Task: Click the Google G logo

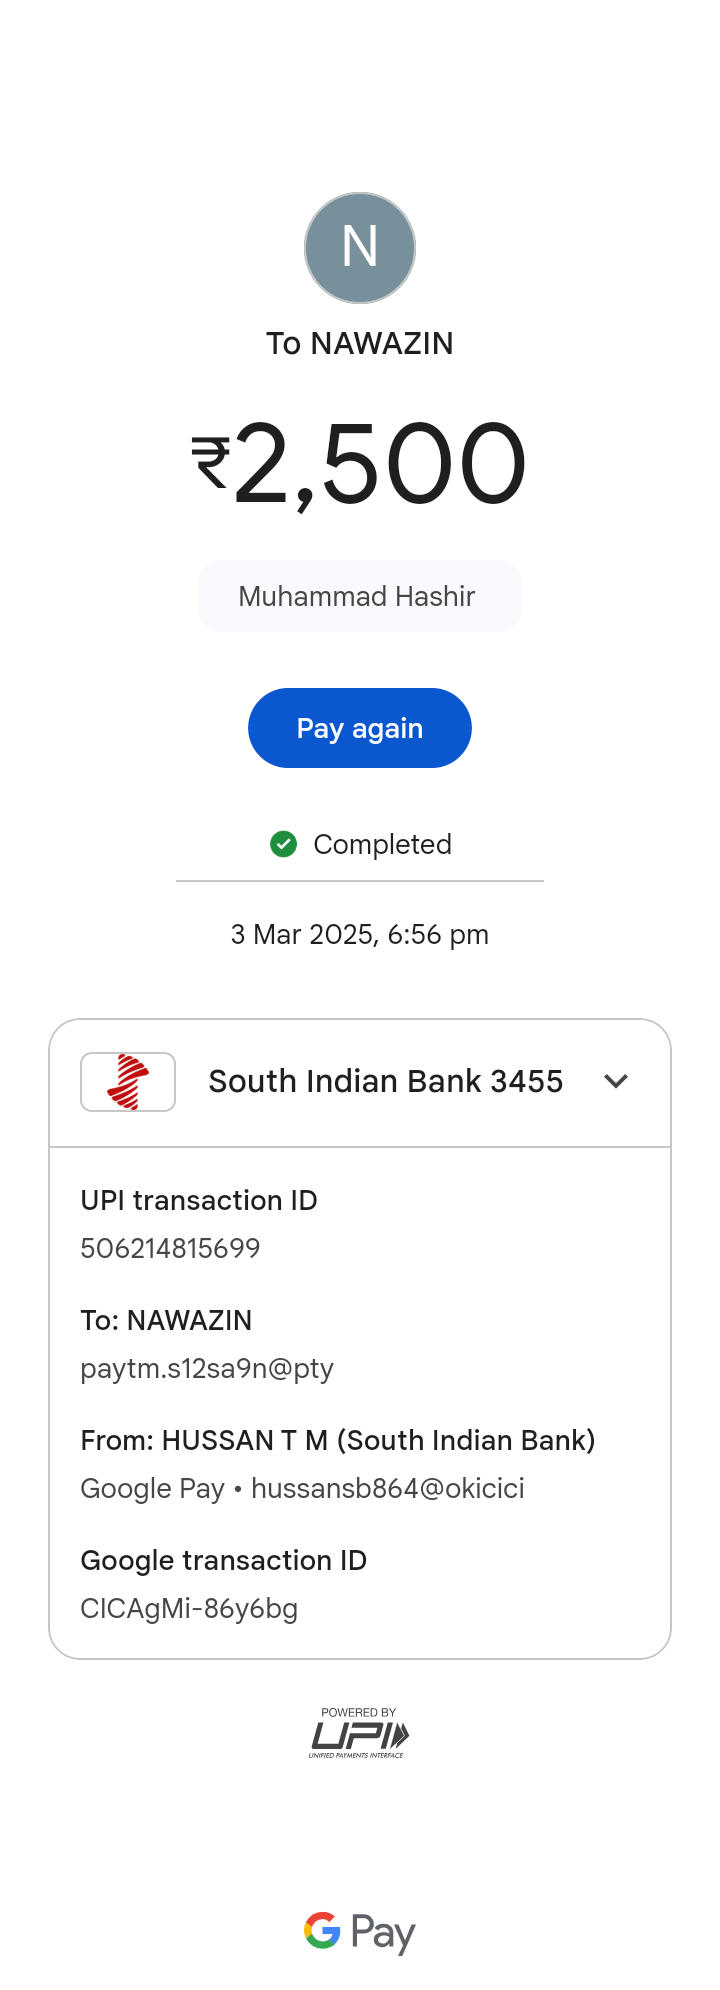Action: pos(322,1931)
